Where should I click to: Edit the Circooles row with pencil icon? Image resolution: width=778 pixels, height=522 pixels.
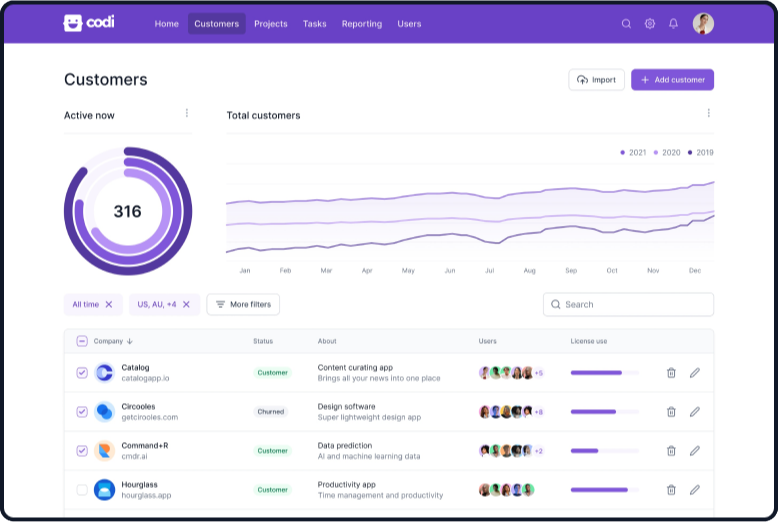(695, 411)
